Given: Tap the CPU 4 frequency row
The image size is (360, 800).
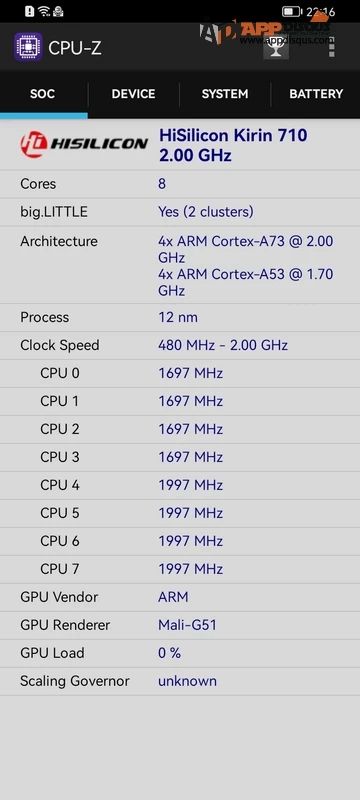Looking at the screenshot, I should pyautogui.click(x=180, y=485).
